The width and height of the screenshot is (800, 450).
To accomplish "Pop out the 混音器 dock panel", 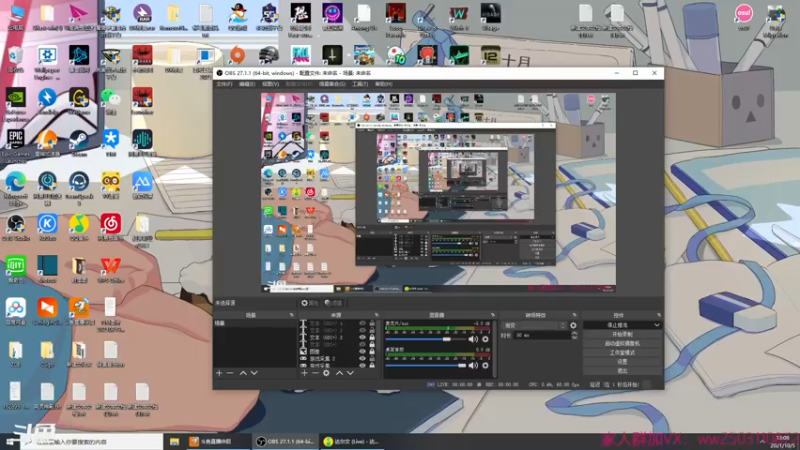I will 492,315.
